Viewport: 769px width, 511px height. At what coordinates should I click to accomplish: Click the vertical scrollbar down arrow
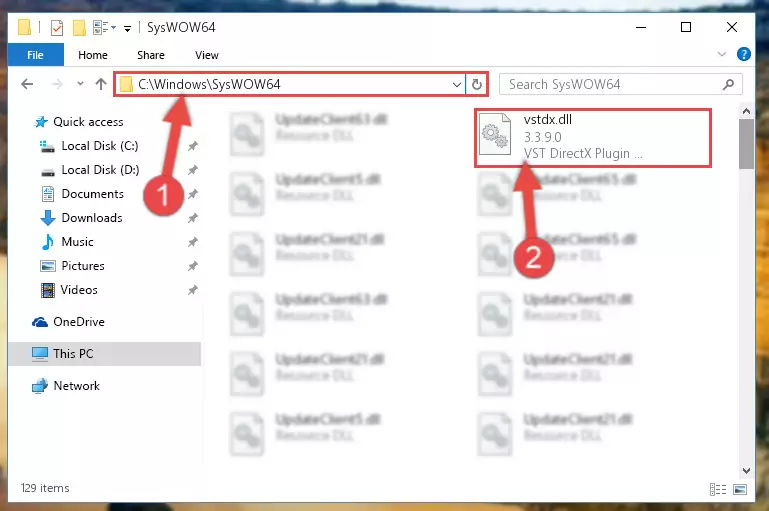pyautogui.click(x=746, y=470)
